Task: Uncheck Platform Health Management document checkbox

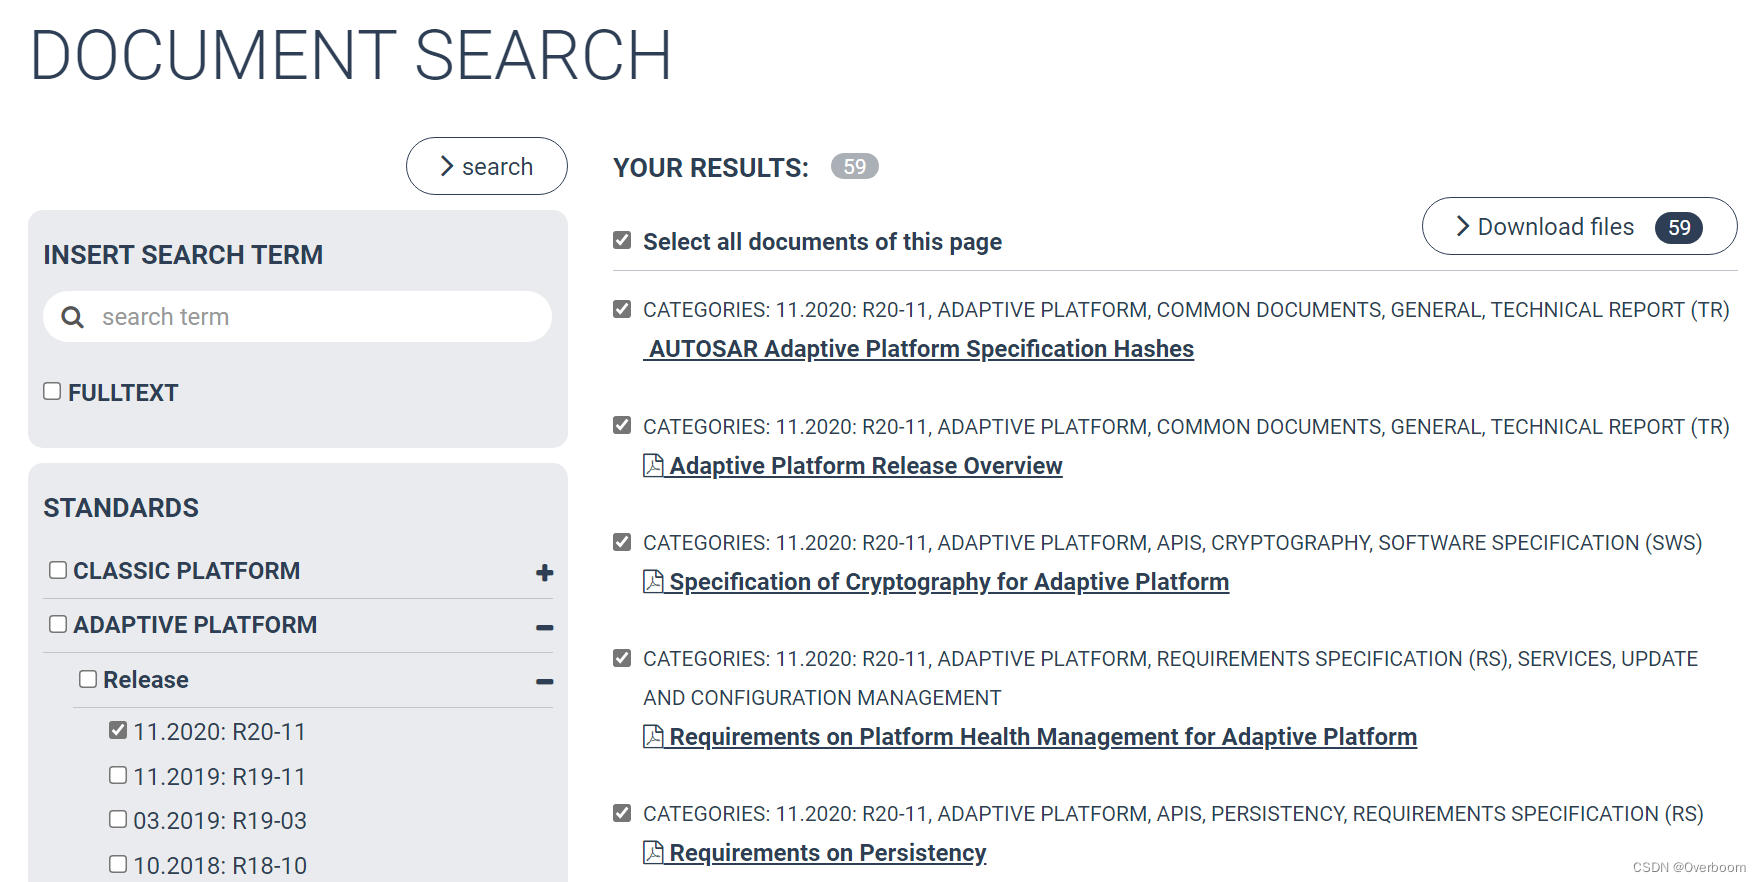Action: [x=622, y=658]
